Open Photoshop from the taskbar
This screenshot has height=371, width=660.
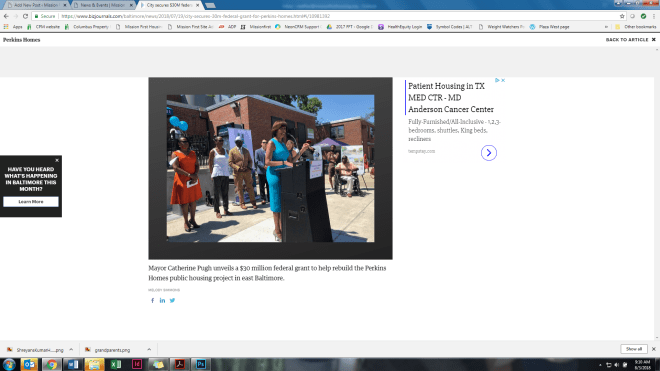(x=201, y=364)
